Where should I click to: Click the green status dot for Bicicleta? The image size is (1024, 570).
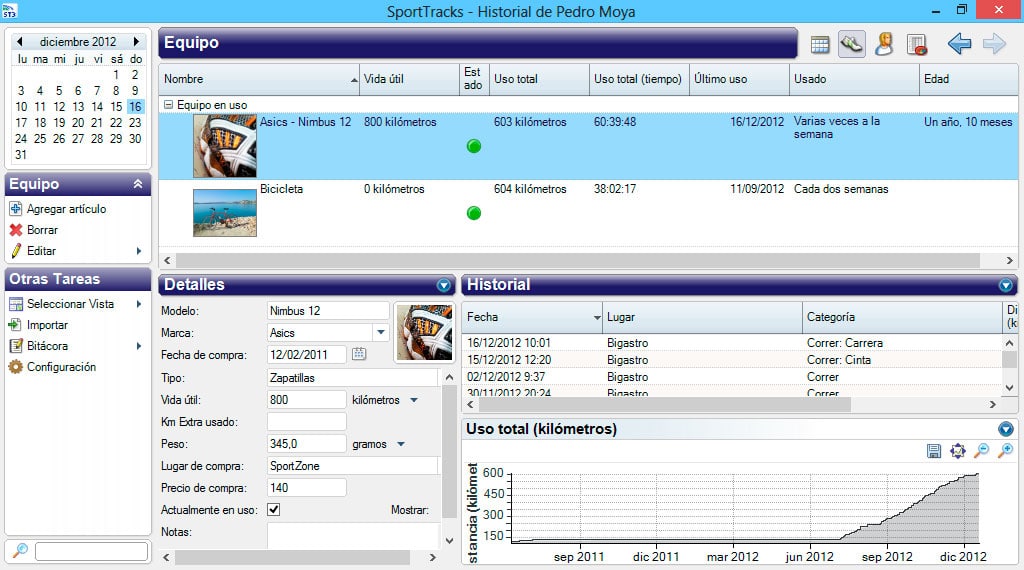474,213
